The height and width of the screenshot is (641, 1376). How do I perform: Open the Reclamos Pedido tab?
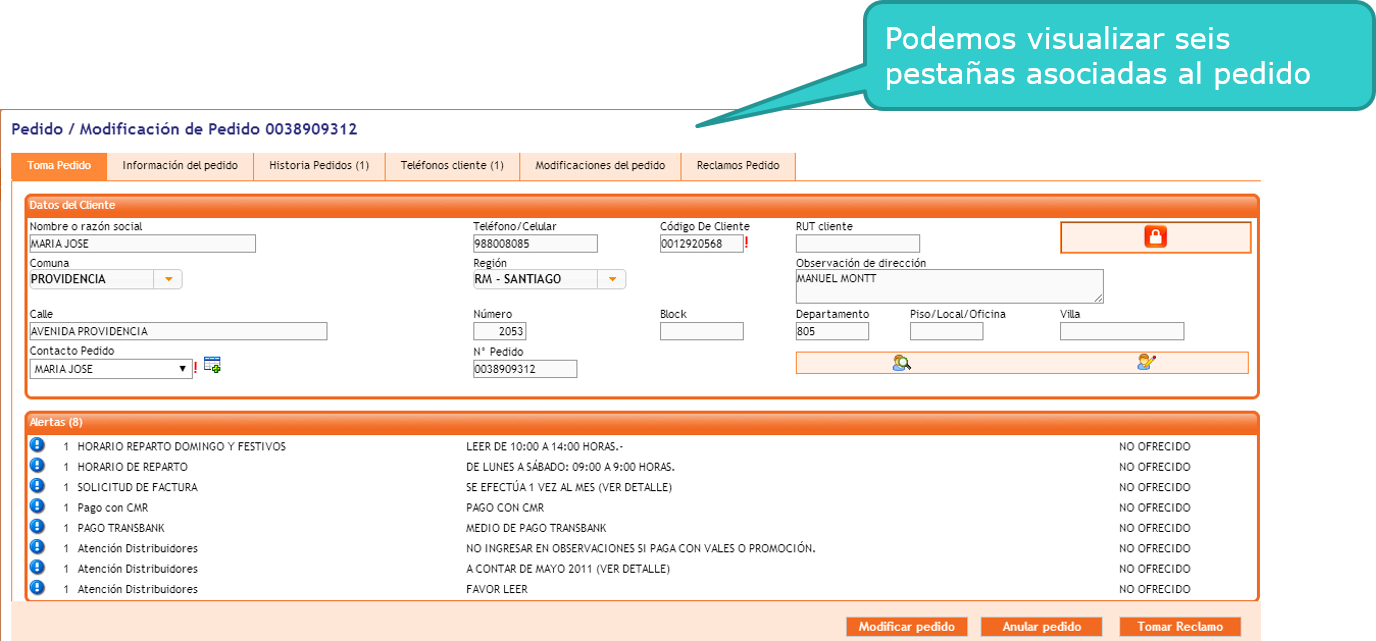click(738, 166)
